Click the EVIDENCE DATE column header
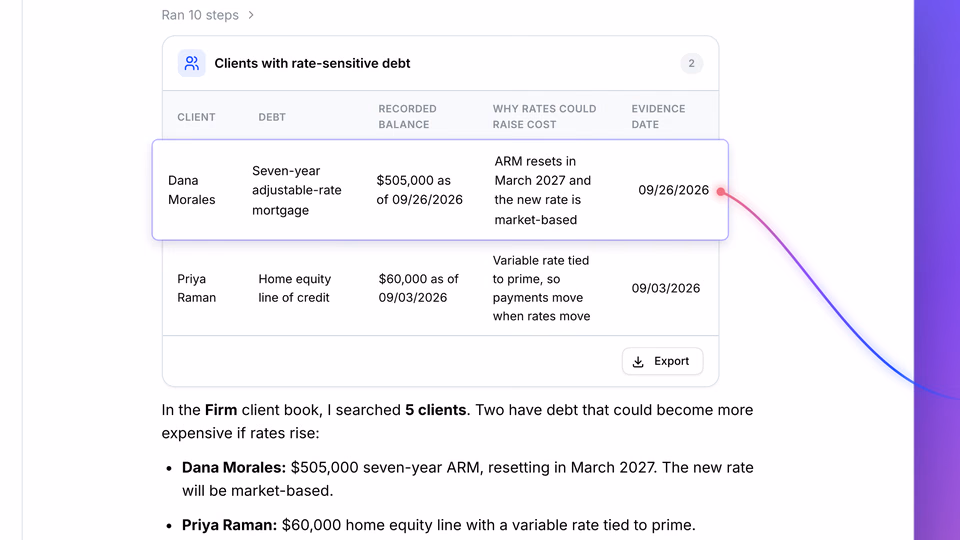The image size is (960, 540). [x=658, y=116]
